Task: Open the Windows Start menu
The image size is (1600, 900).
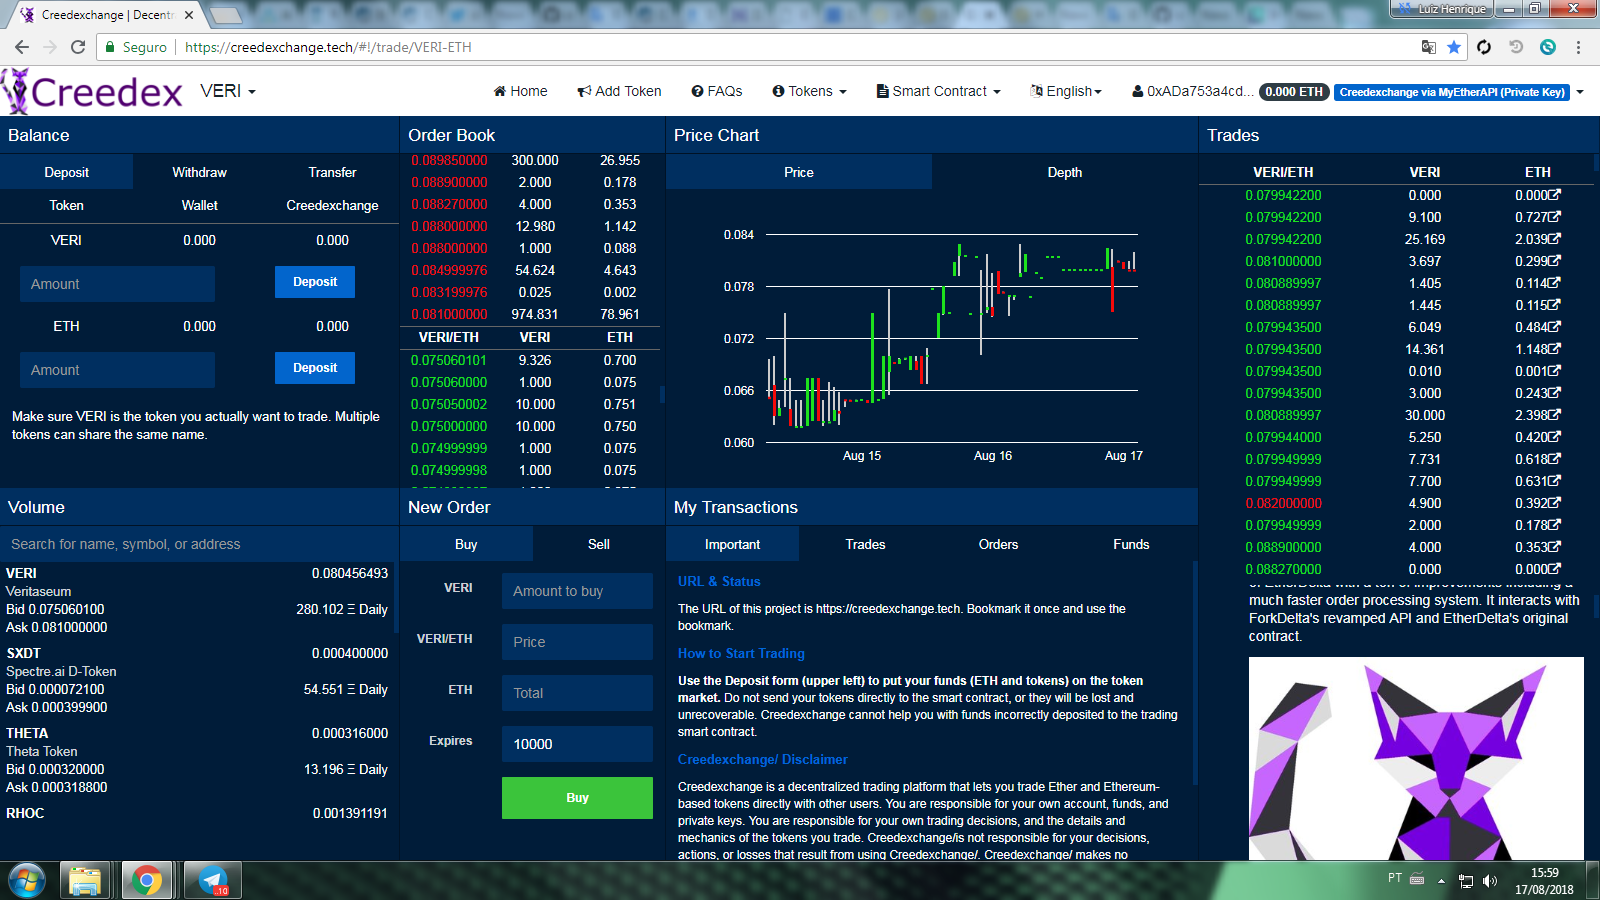Action: click(x=27, y=881)
